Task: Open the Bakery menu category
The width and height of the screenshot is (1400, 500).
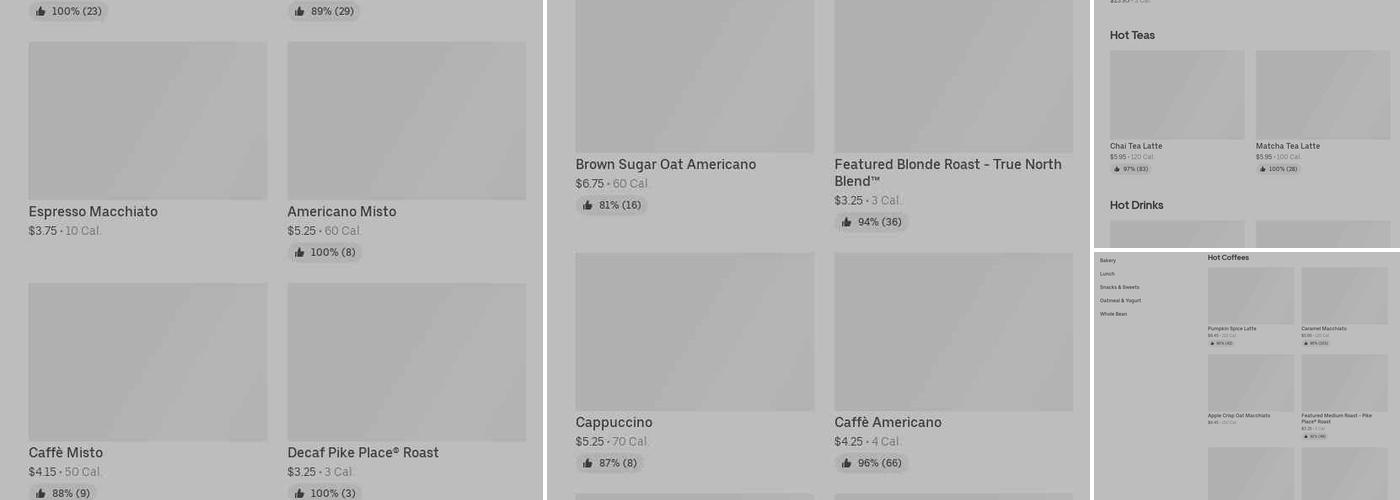Action: [1108, 260]
